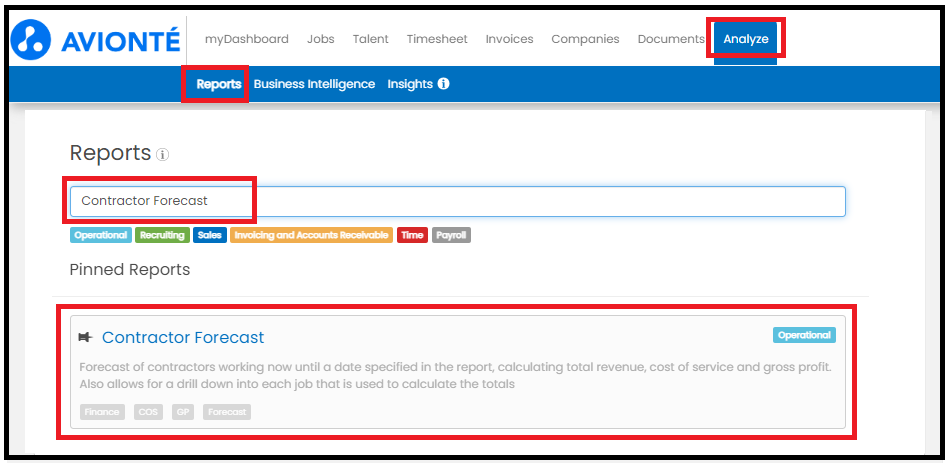Go to the Companies menu
This screenshot has width=948, height=463.
(x=585, y=39)
